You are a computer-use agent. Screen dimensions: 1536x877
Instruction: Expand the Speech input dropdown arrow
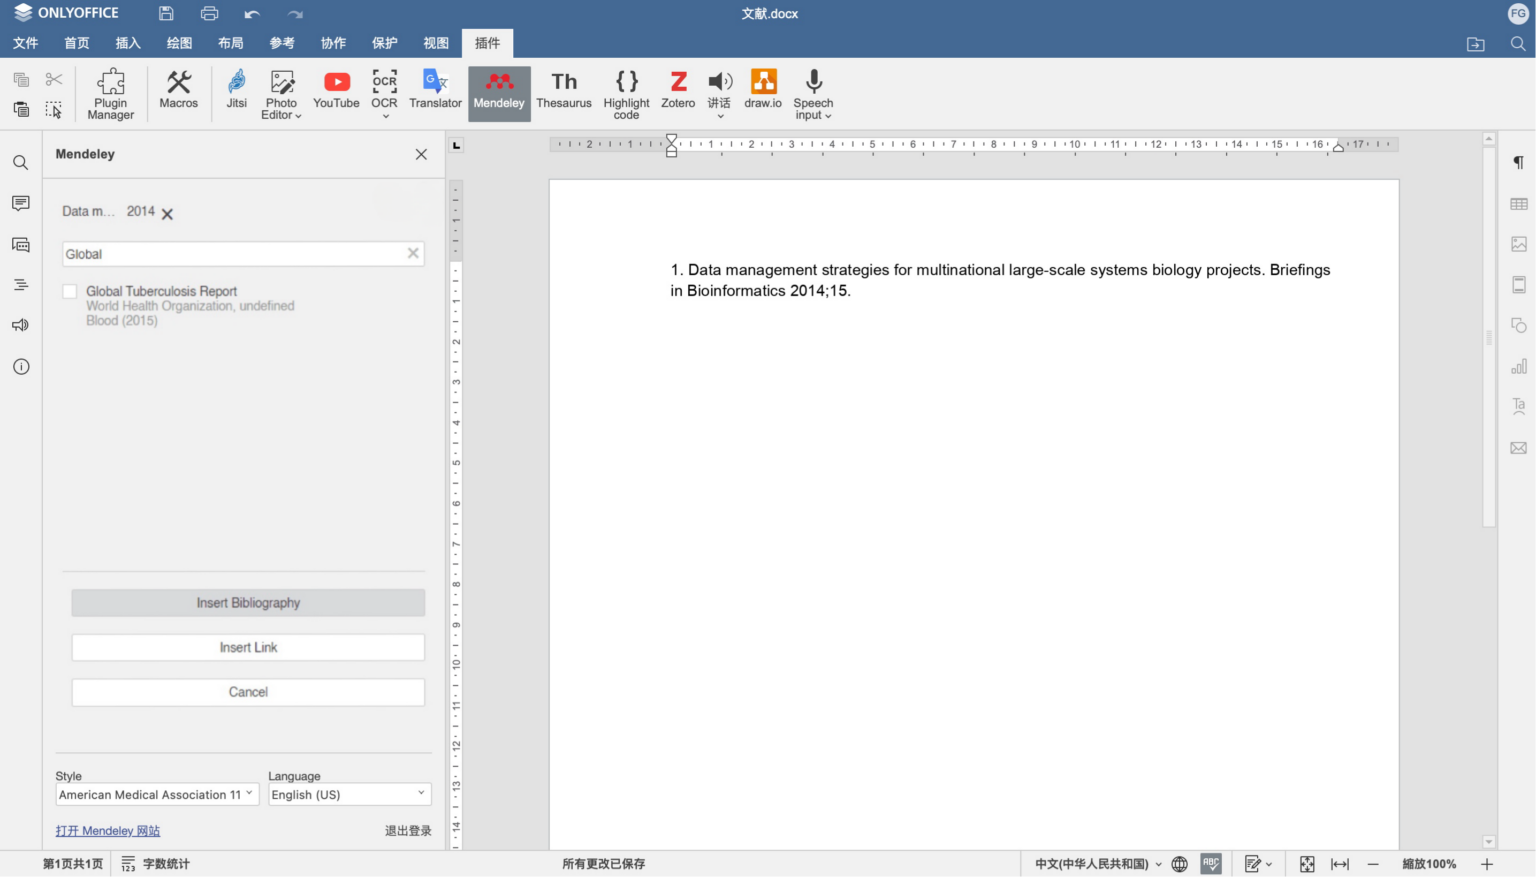[x=828, y=116]
